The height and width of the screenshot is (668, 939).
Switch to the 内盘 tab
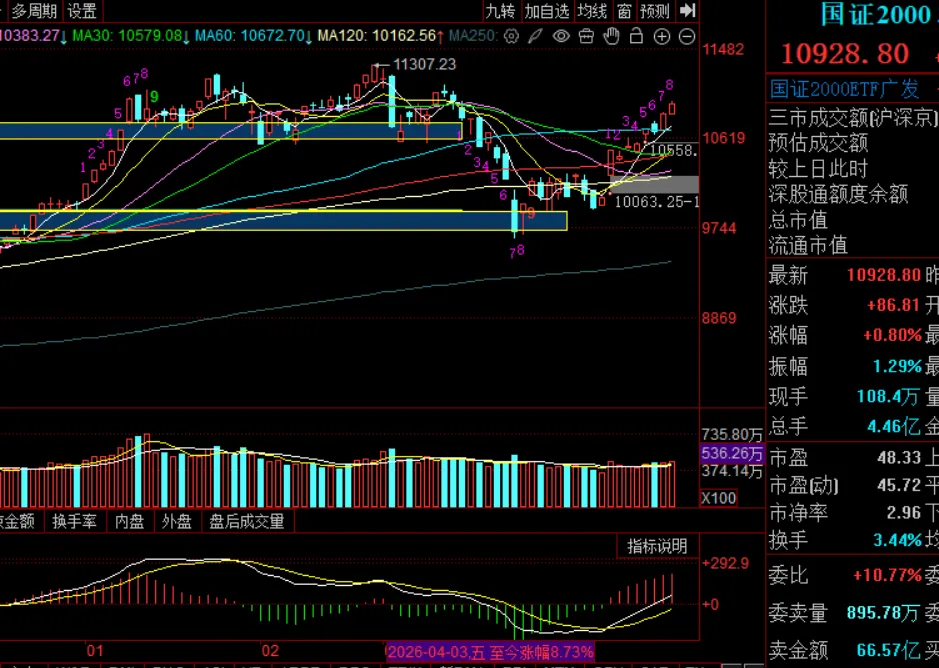[x=129, y=521]
